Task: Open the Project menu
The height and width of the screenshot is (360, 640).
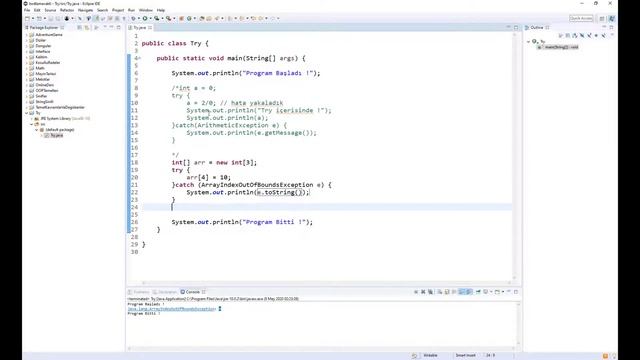Action: [x=118, y=10]
